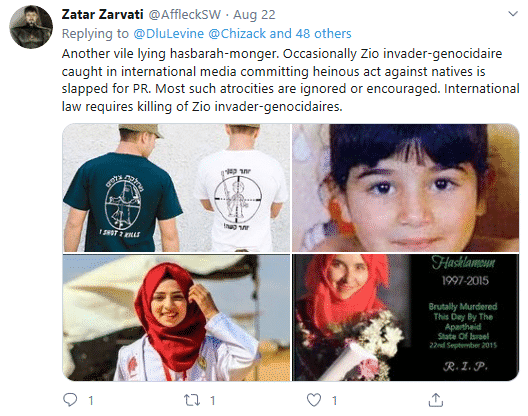Image resolution: width=528 pixels, height=416 pixels.
Task: Open the Zatar Zarvati profile avatar
Action: [x=31, y=27]
